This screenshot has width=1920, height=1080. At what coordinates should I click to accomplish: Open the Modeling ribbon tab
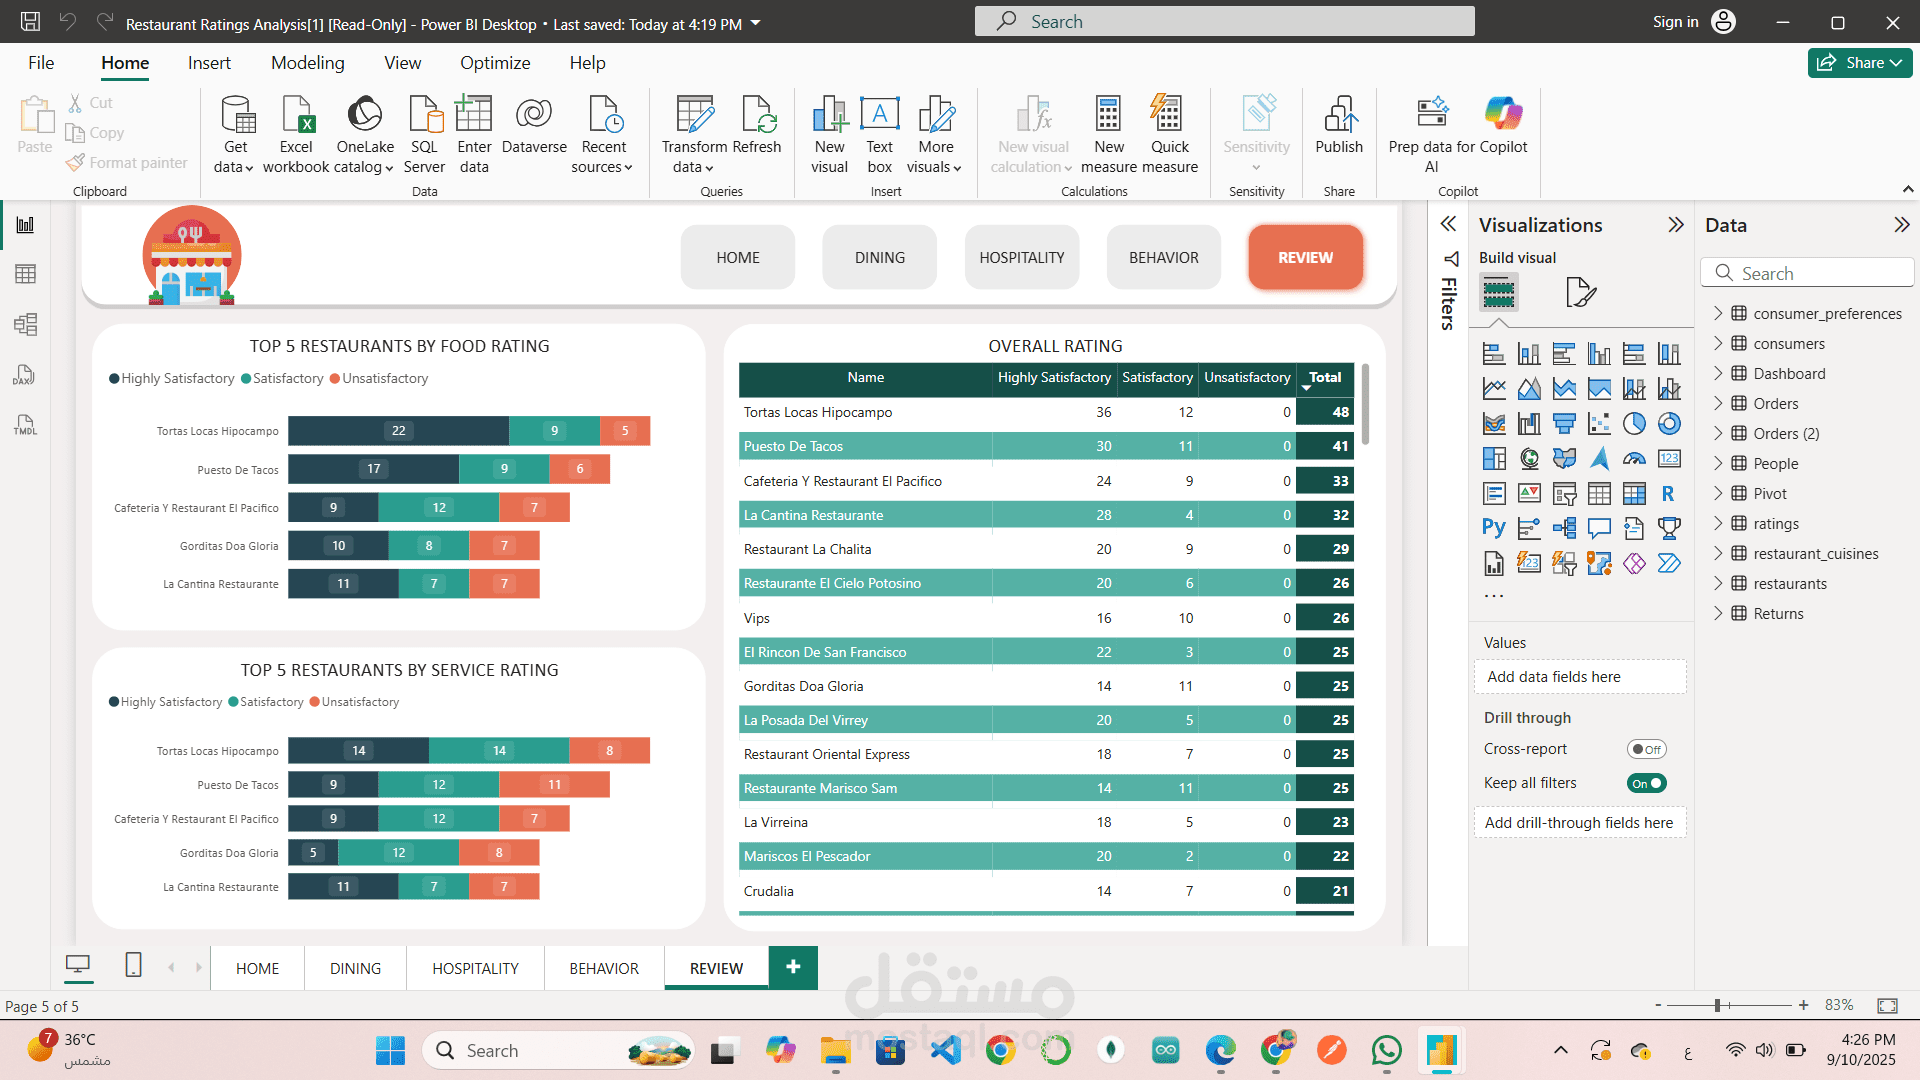click(x=307, y=63)
